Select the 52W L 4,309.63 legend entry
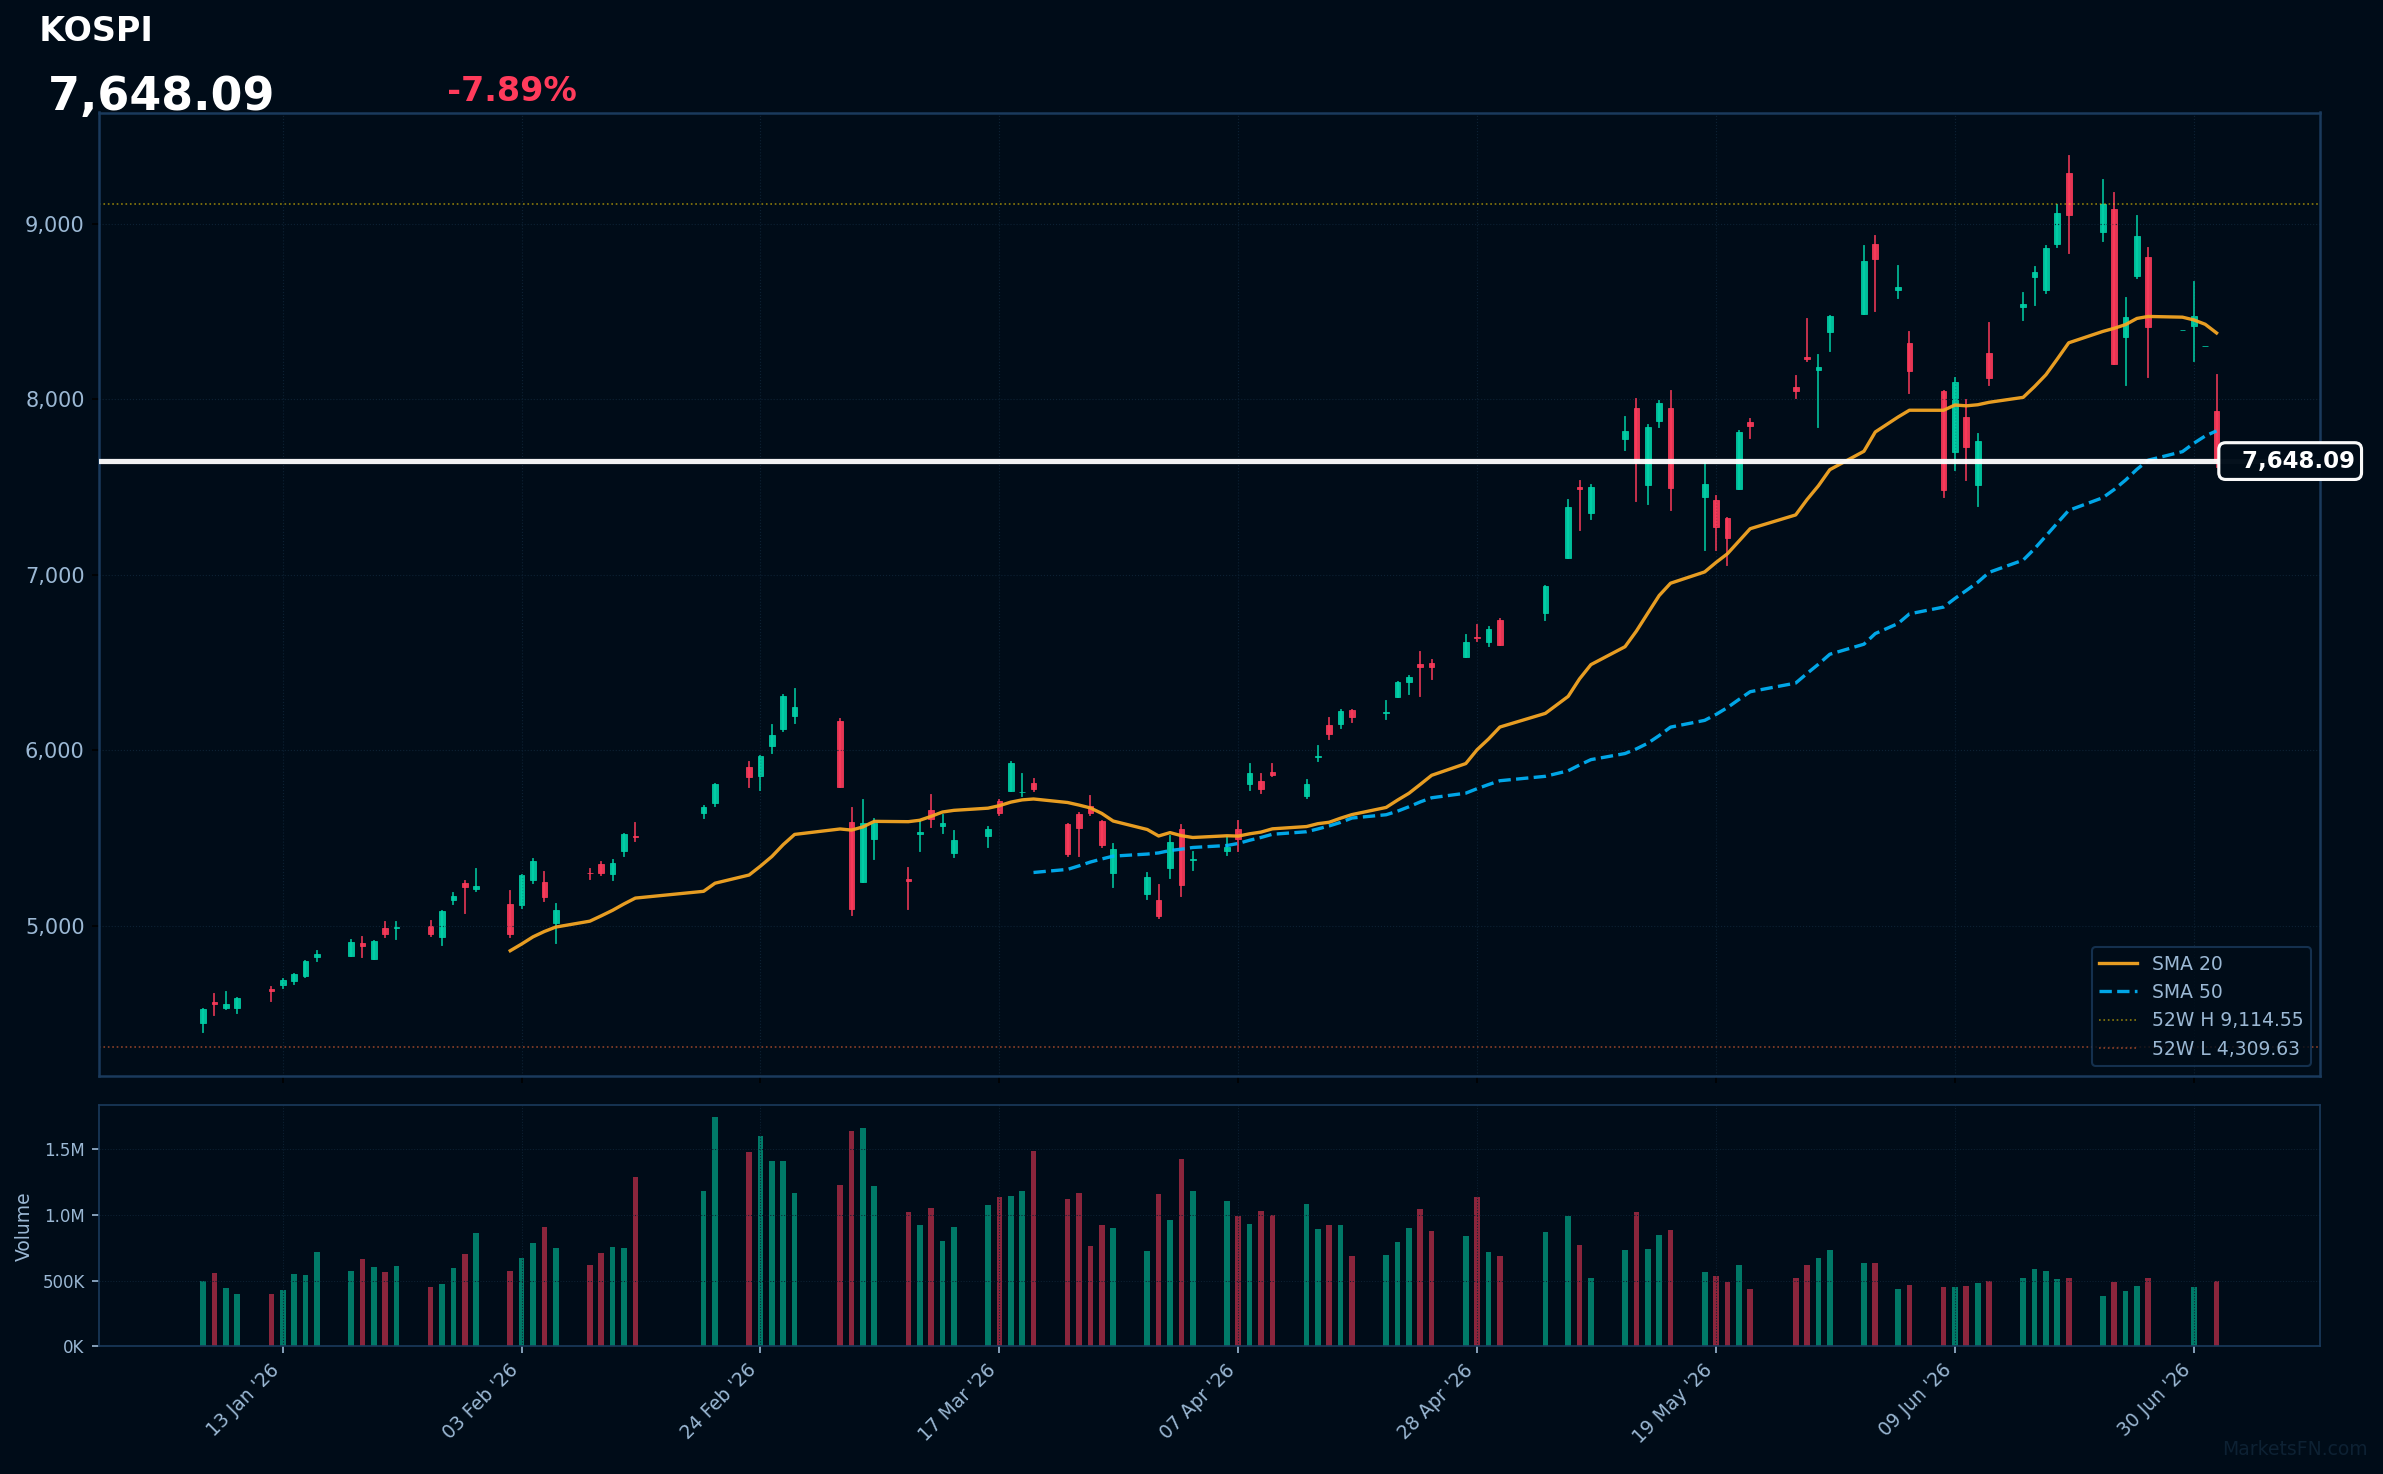Viewport: 2383px width, 1474px height. coord(2199,1048)
